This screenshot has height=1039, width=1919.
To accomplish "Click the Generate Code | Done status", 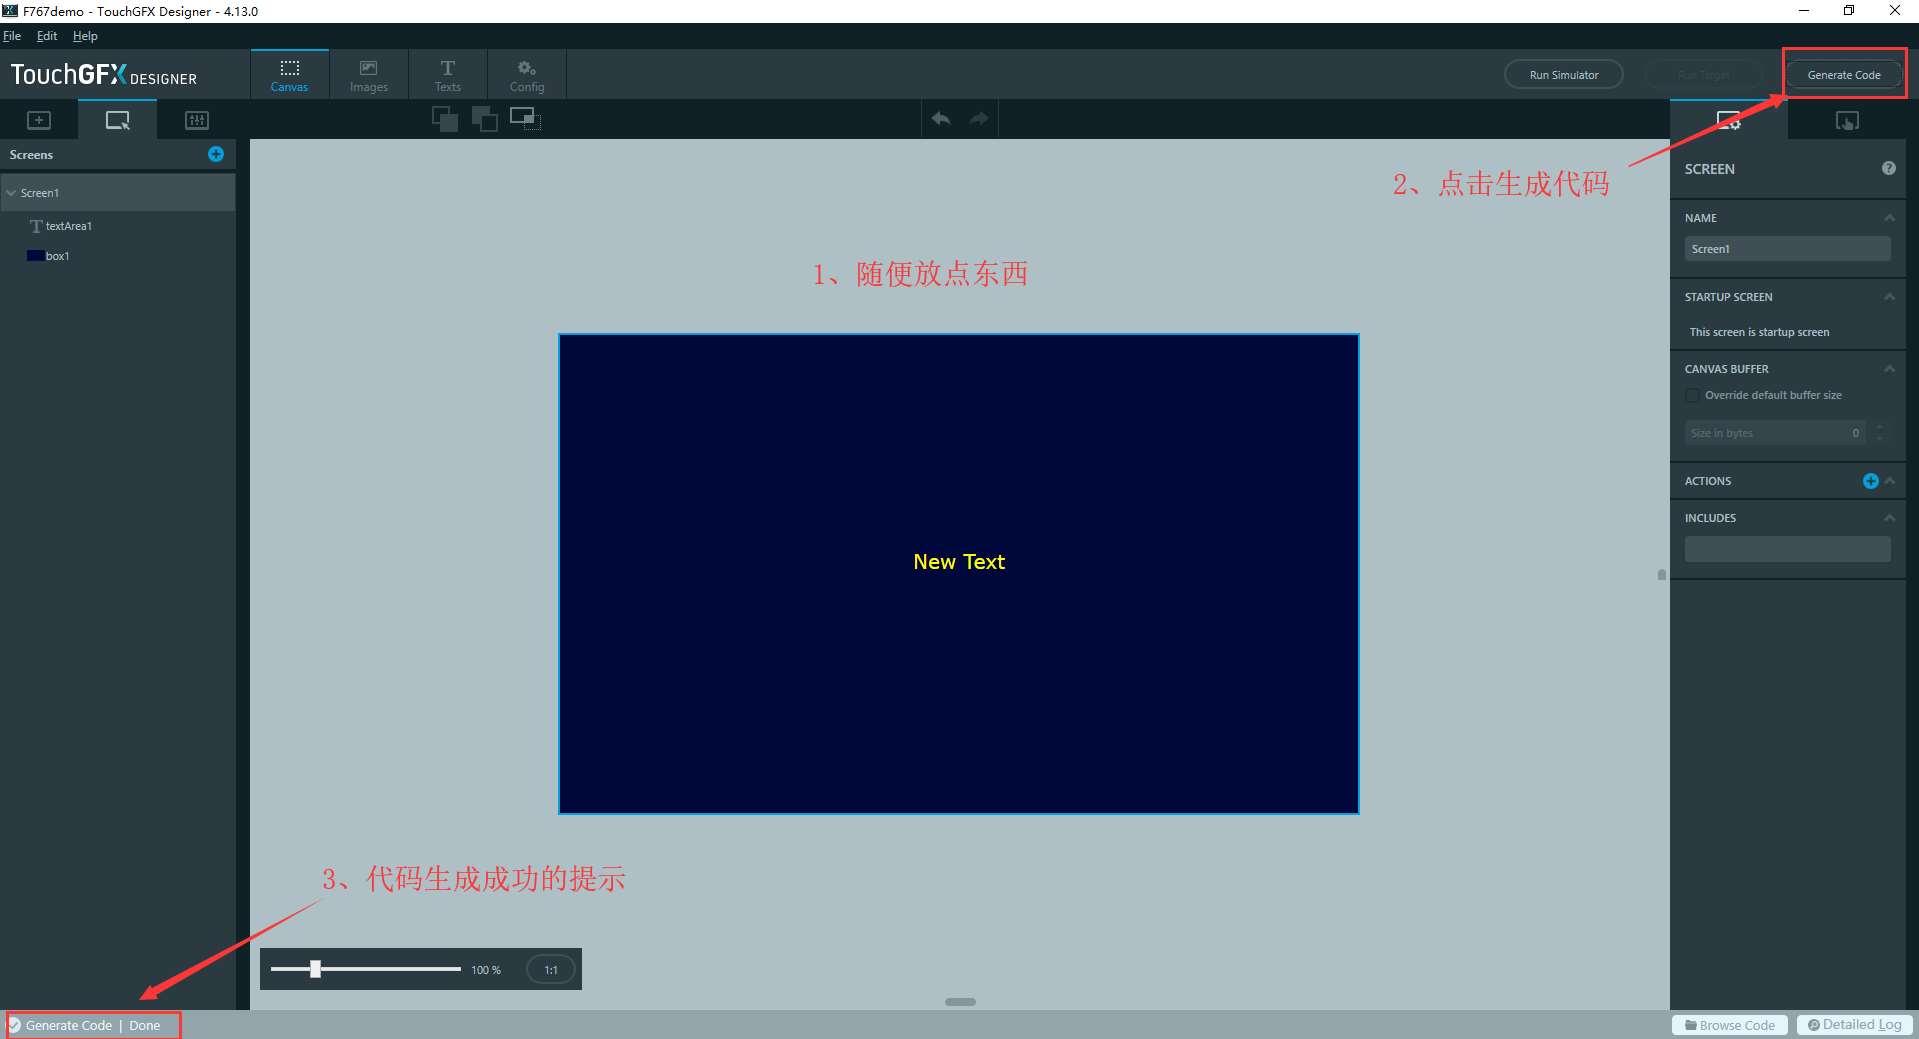I will (x=93, y=1025).
